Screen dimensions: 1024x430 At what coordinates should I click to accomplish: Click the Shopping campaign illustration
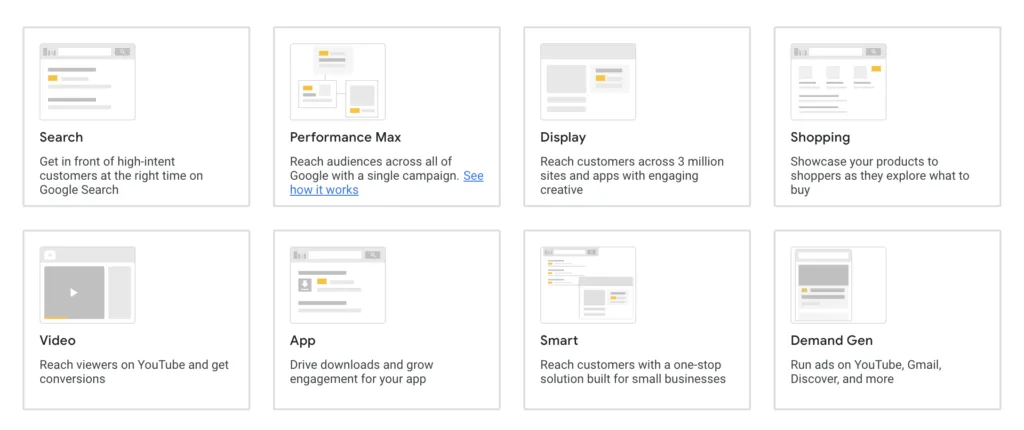pos(839,82)
